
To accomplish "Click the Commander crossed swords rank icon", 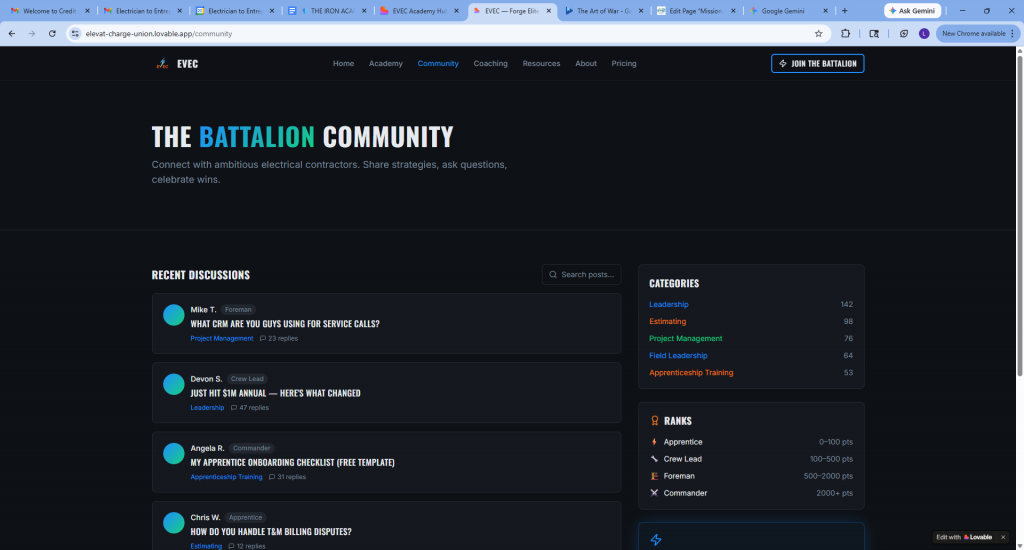I will (x=654, y=493).
